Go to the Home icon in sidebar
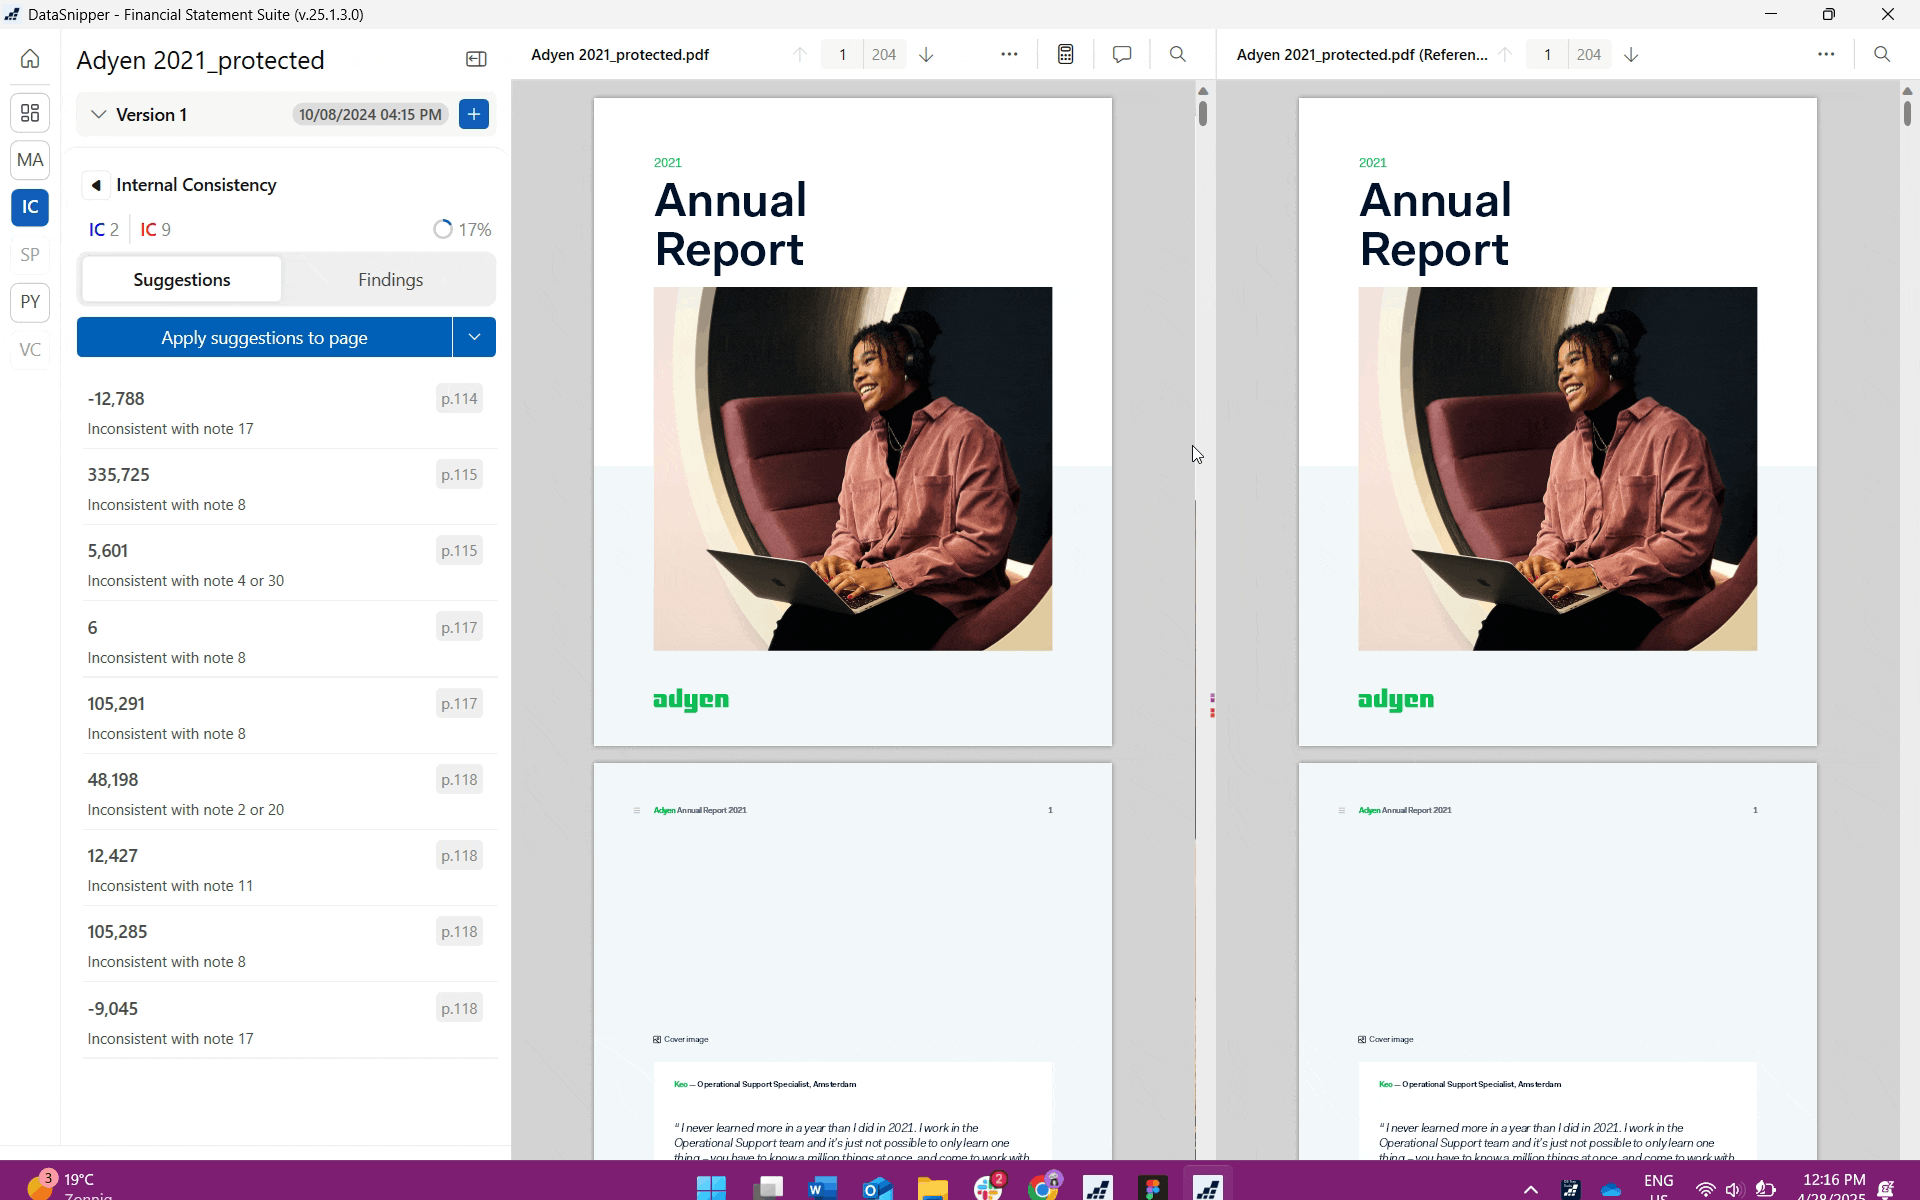Image resolution: width=1920 pixels, height=1200 pixels. [x=30, y=59]
